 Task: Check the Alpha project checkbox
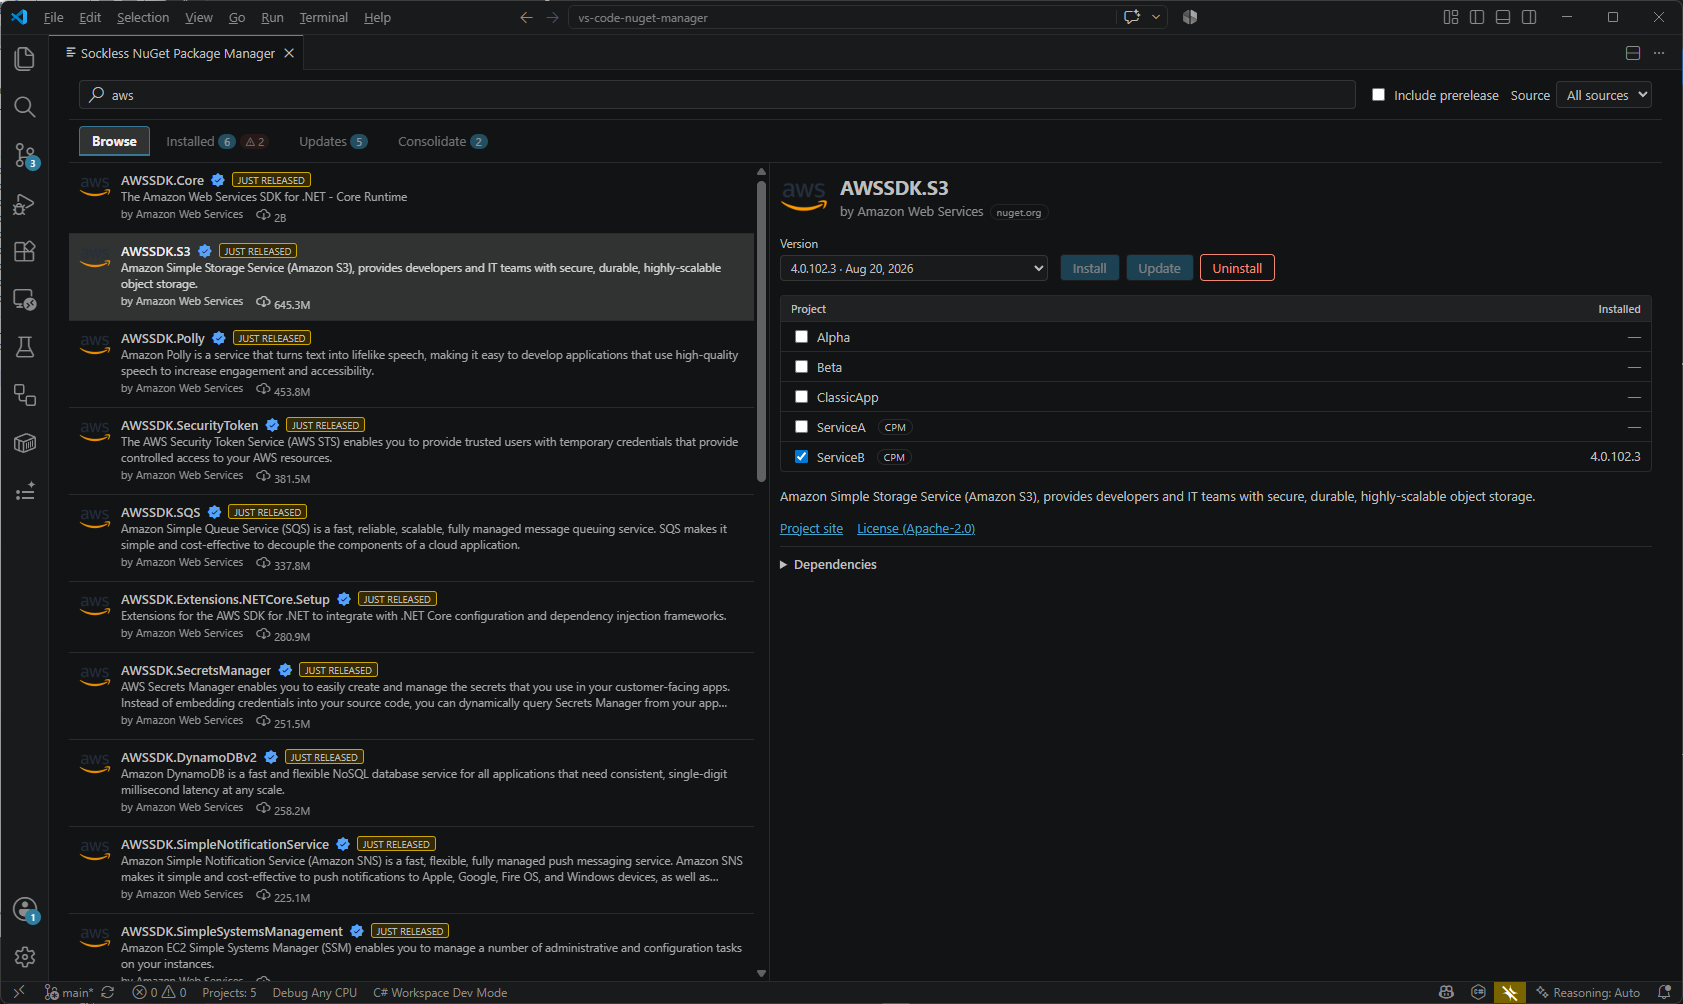click(801, 337)
